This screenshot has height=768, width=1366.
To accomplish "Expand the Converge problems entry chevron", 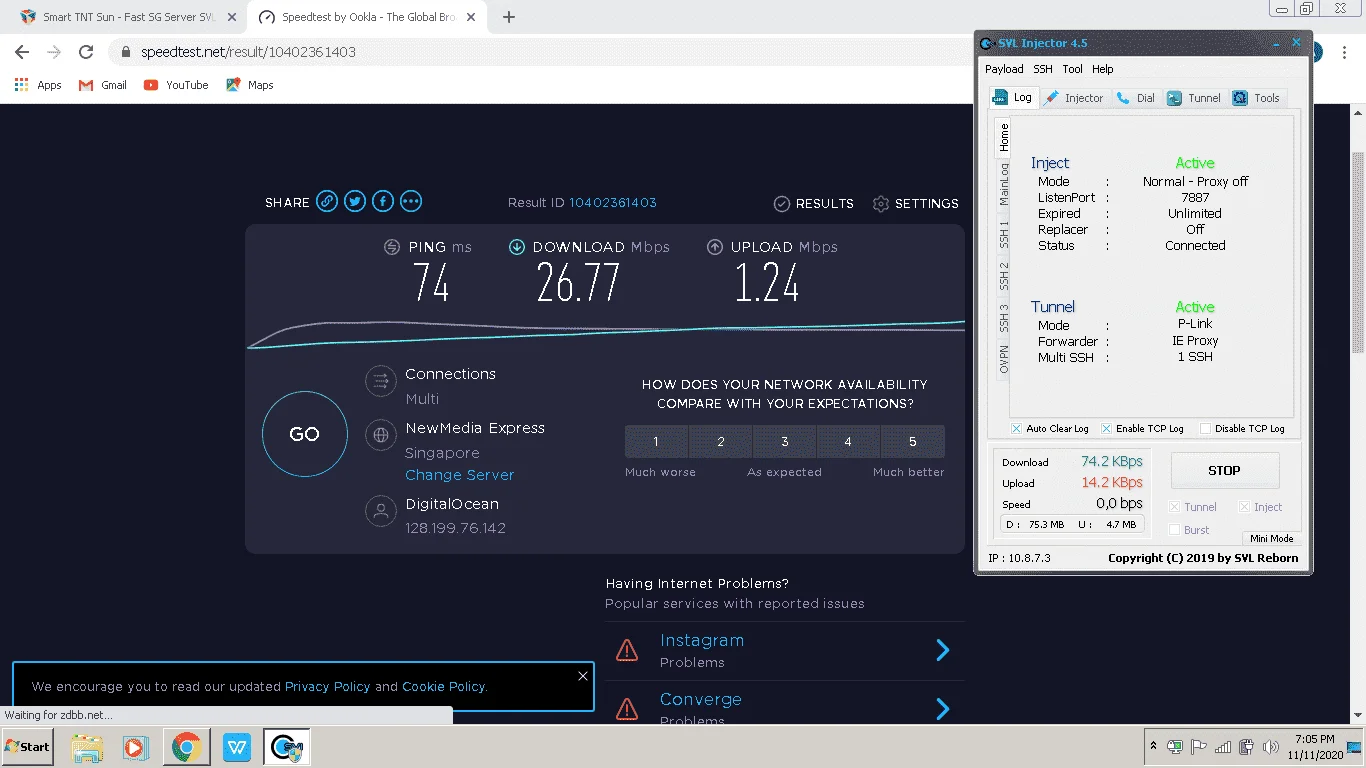I will 942,708.
